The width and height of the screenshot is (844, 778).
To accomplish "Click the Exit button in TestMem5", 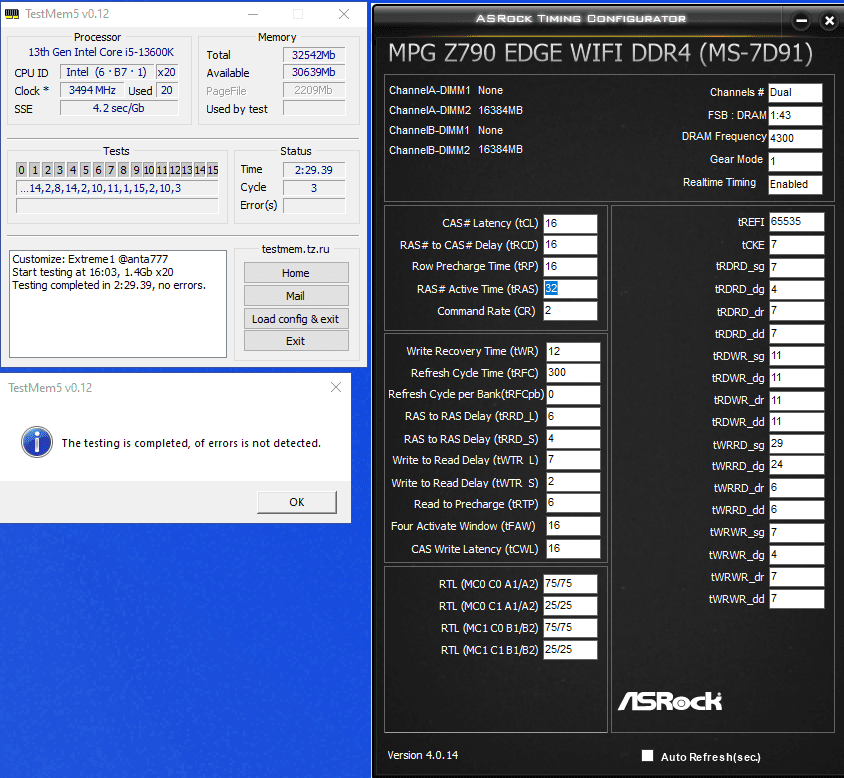I will (296, 341).
